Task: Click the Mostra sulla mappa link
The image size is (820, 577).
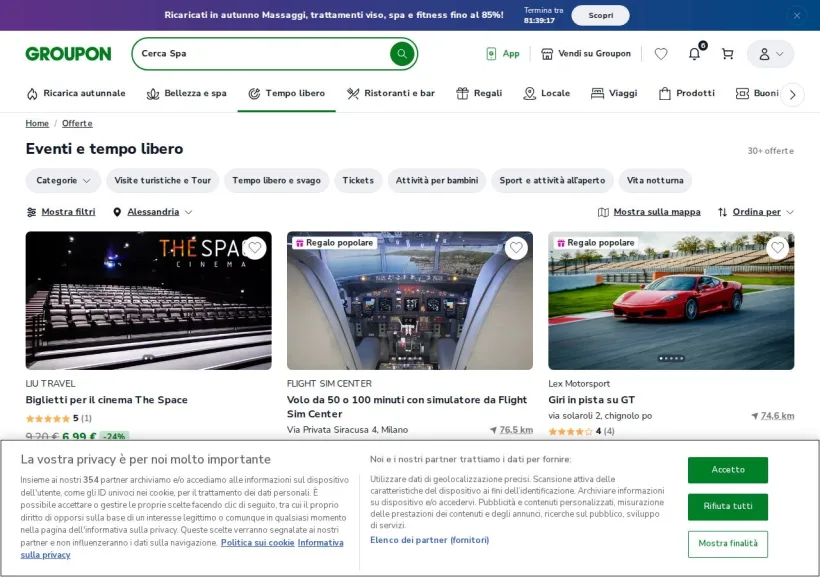Action: click(649, 212)
